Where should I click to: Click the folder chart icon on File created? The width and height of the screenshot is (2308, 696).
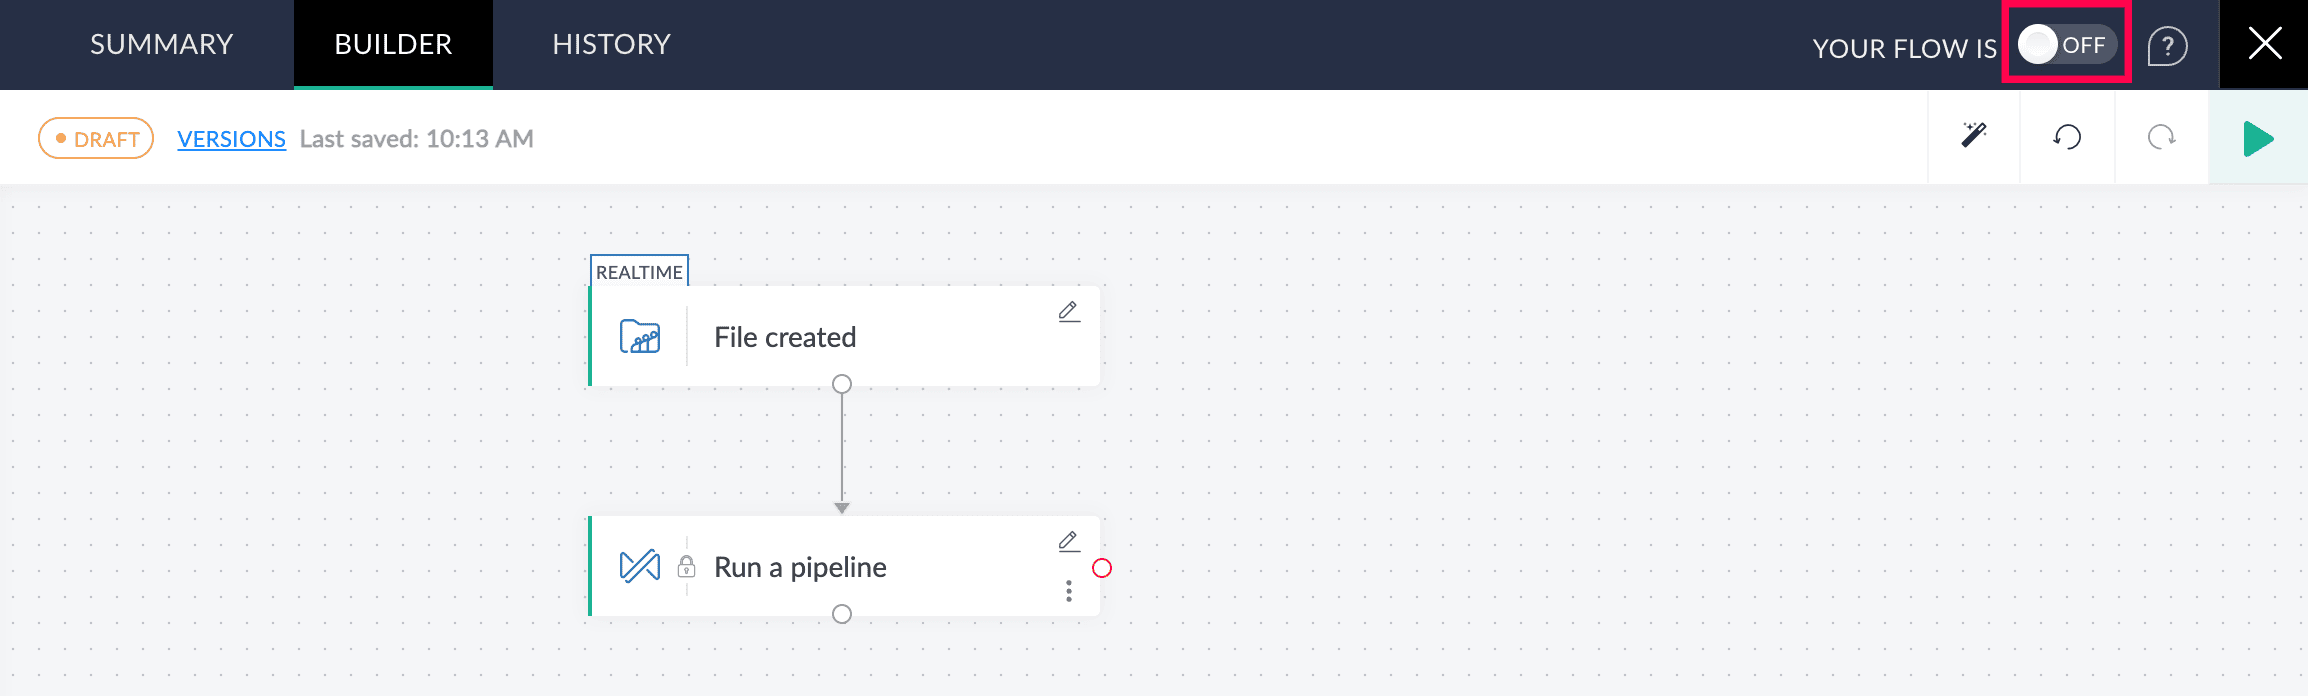pos(640,337)
